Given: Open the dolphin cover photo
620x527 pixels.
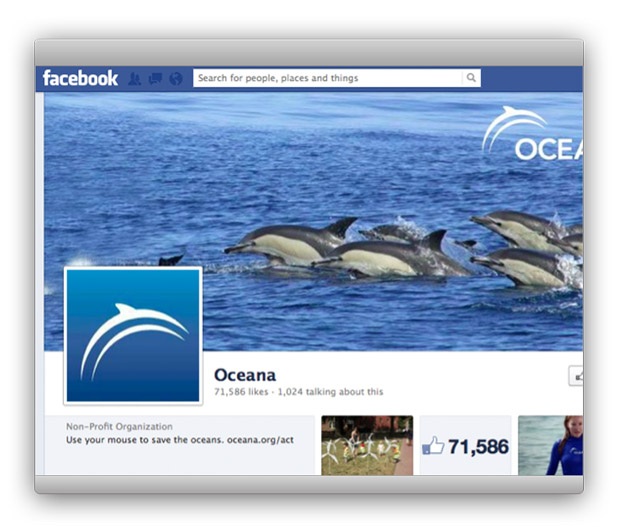Looking at the screenshot, I should click(313, 222).
